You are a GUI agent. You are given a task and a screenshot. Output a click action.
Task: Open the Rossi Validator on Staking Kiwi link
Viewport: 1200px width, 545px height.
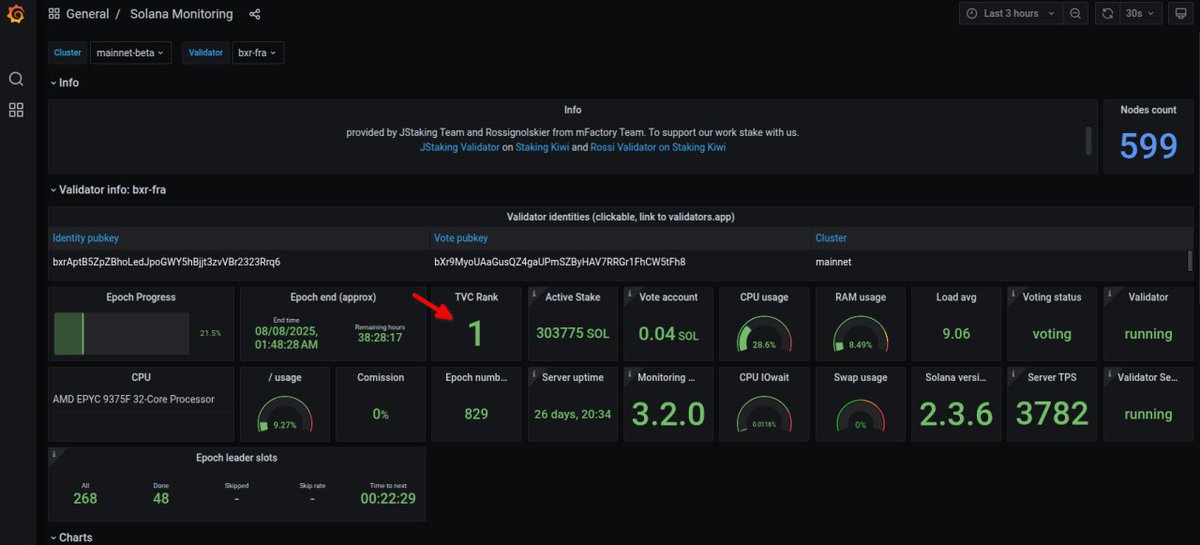click(x=658, y=147)
